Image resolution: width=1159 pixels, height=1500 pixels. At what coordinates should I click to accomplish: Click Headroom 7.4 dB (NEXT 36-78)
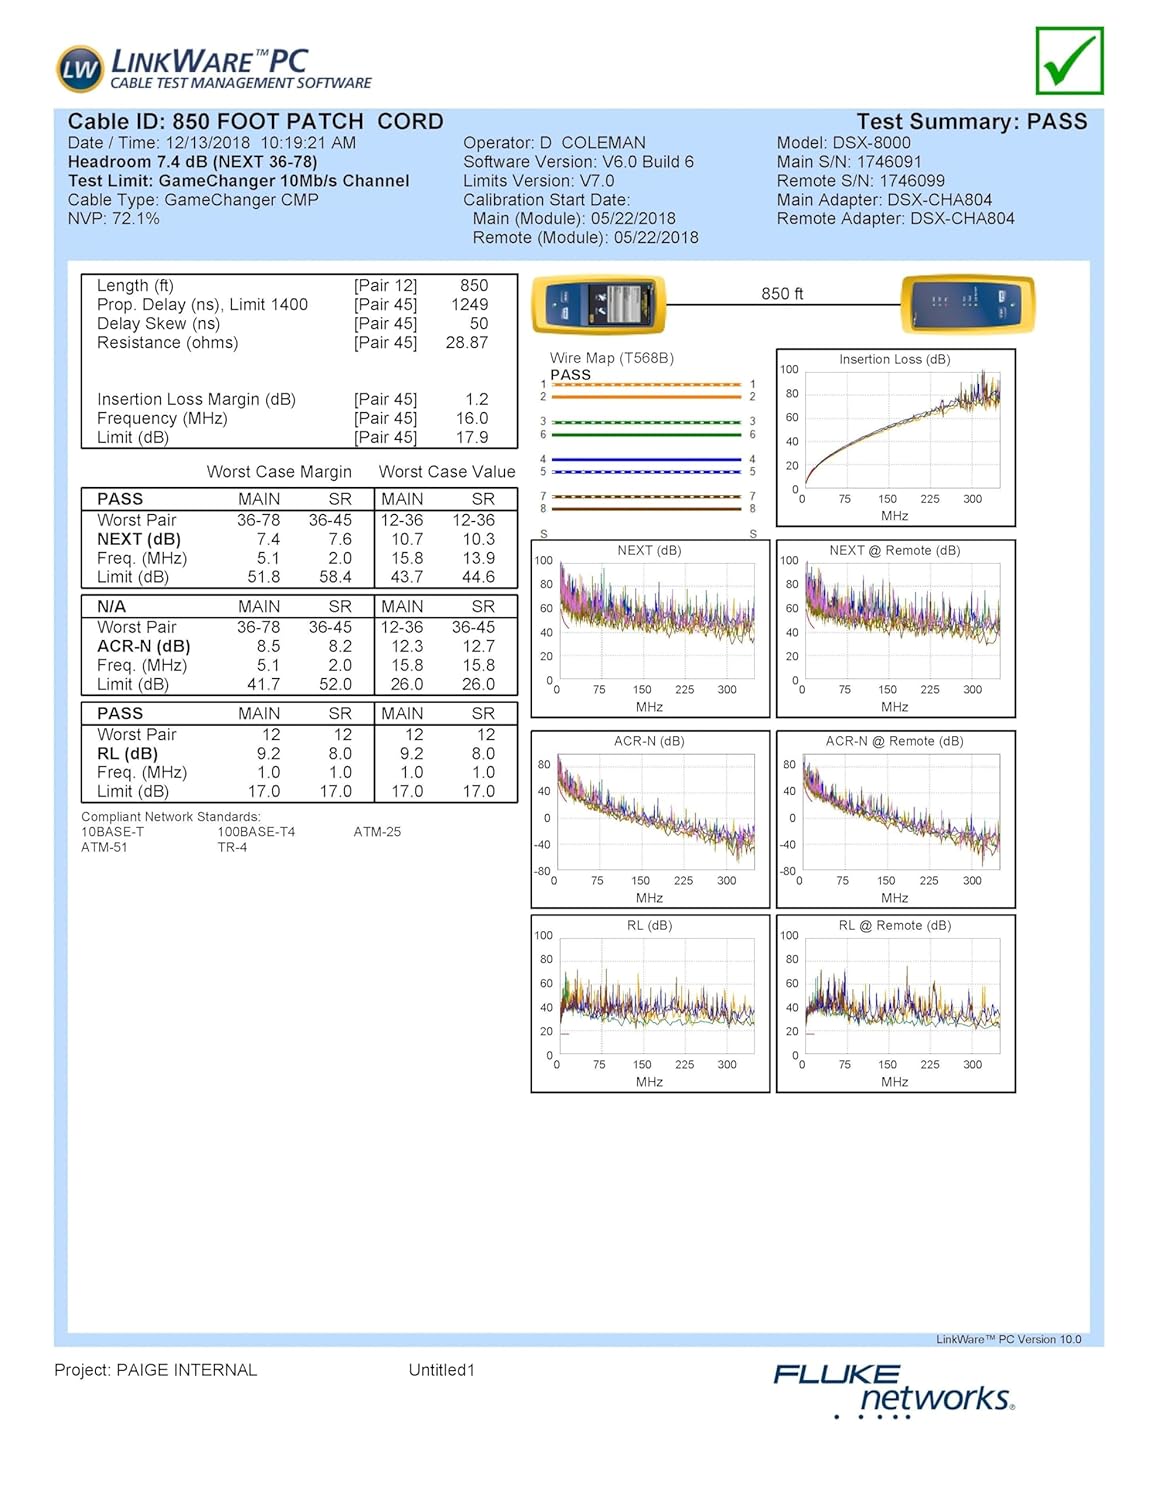click(192, 162)
